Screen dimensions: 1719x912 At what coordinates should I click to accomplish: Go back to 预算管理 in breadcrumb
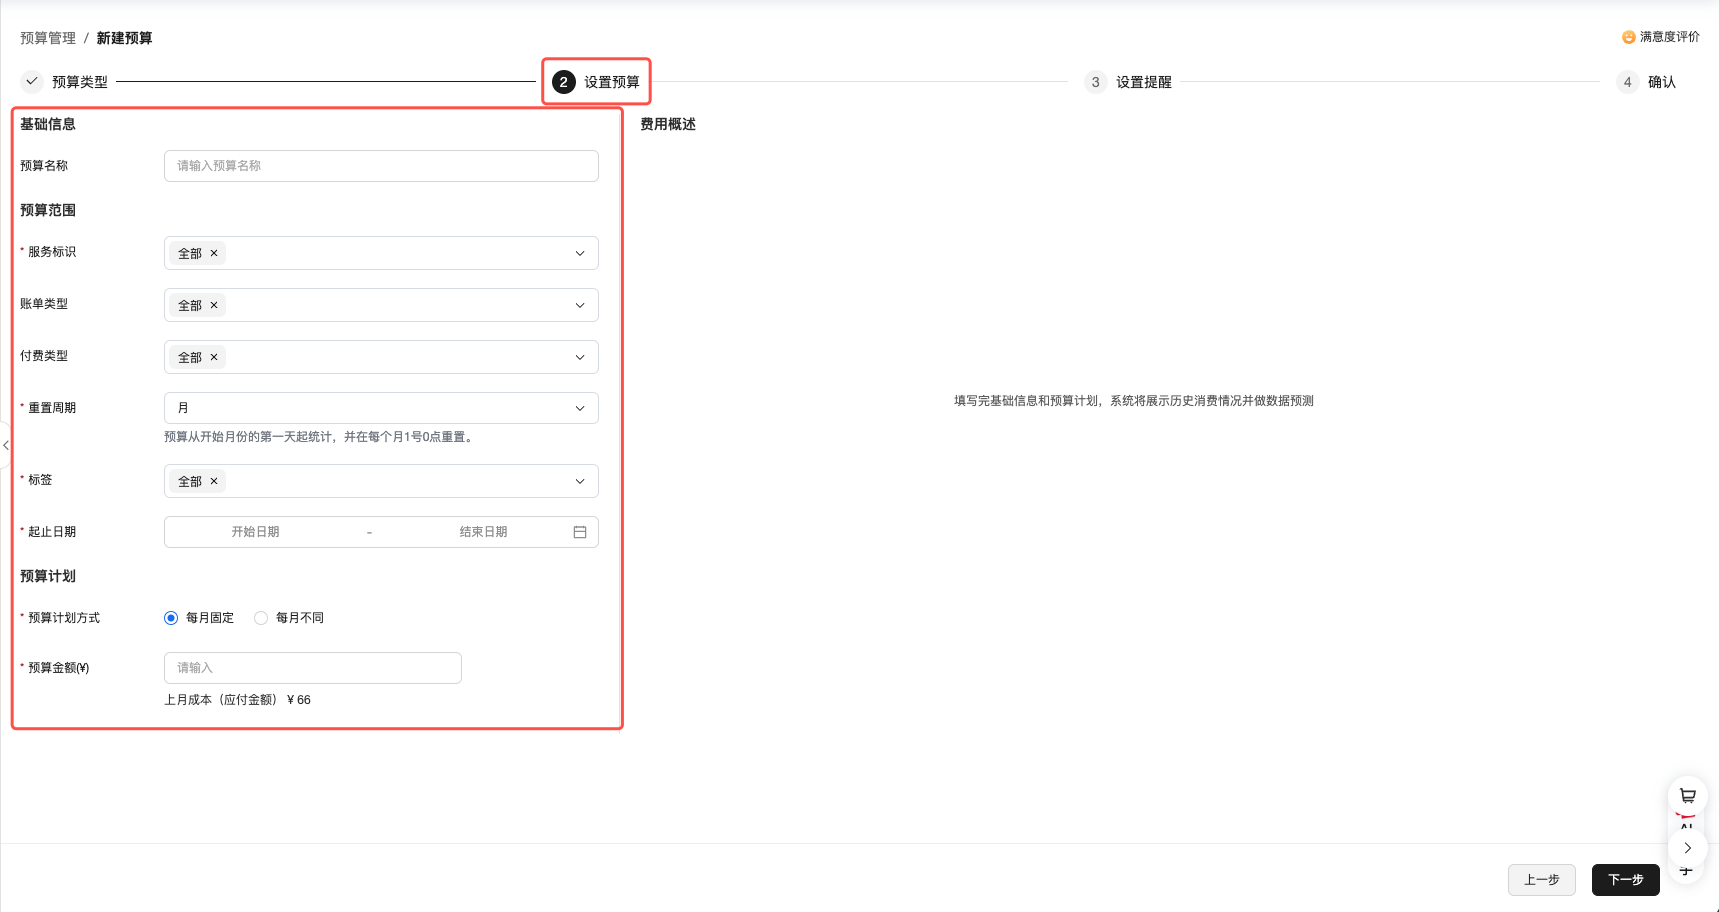pyautogui.click(x=48, y=38)
